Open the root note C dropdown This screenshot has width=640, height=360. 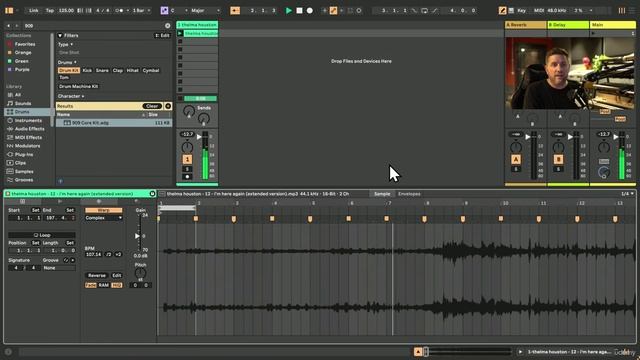(179, 10)
